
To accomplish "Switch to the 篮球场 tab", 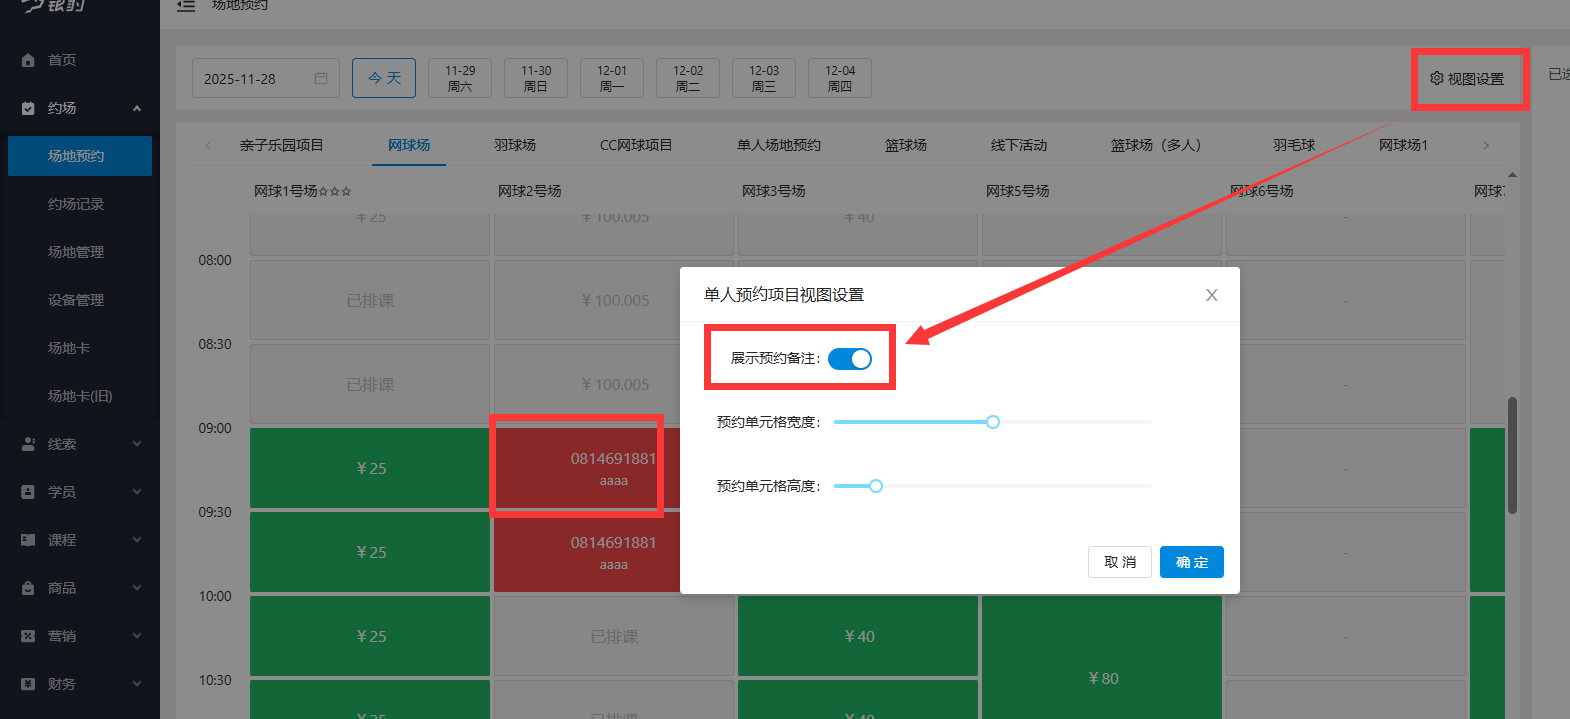I will click(x=906, y=145).
